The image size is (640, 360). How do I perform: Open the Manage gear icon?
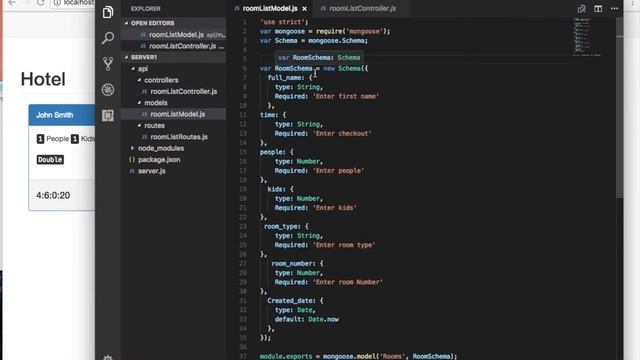click(108, 358)
